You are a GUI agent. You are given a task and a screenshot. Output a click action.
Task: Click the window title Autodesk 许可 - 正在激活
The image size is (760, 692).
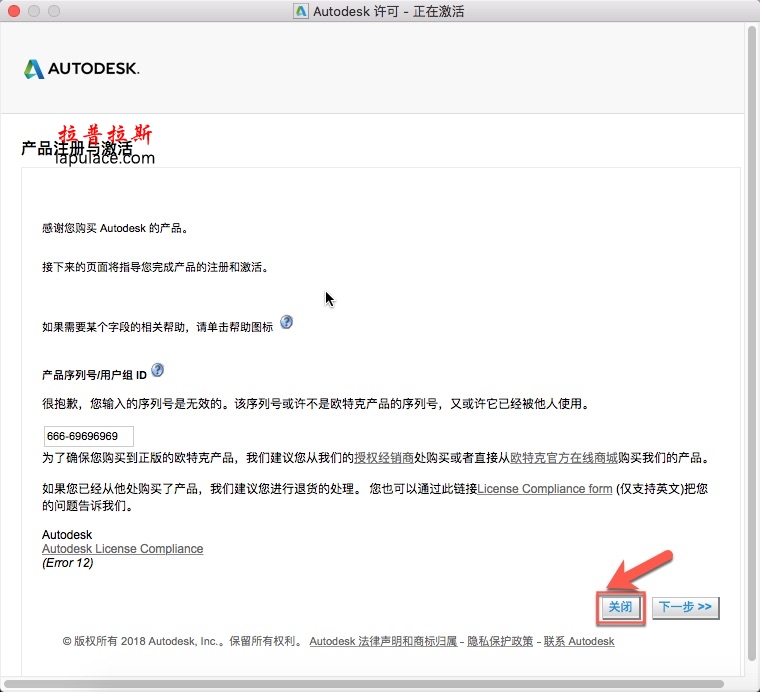388,11
